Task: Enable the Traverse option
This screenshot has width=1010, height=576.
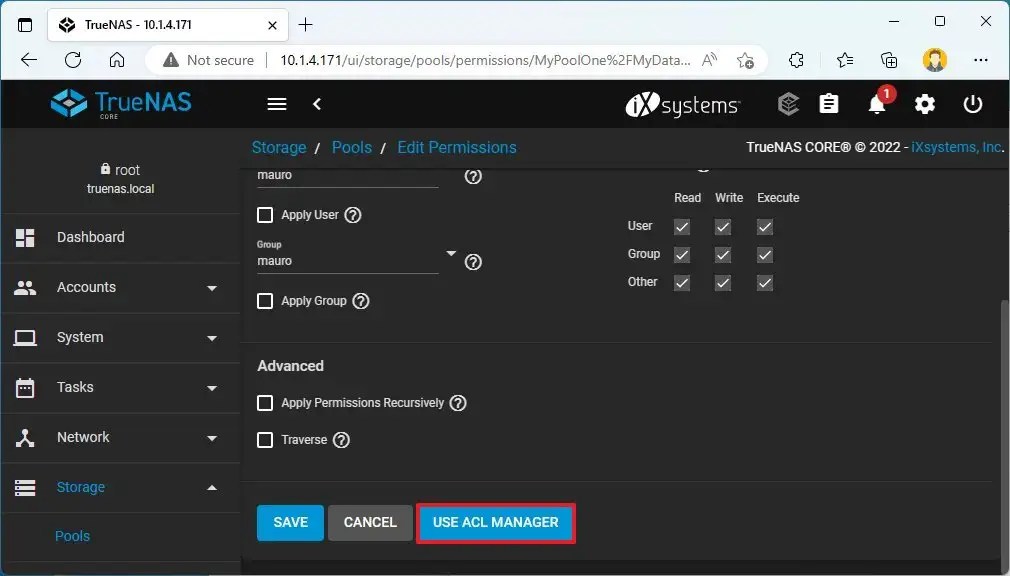Action: pos(265,439)
